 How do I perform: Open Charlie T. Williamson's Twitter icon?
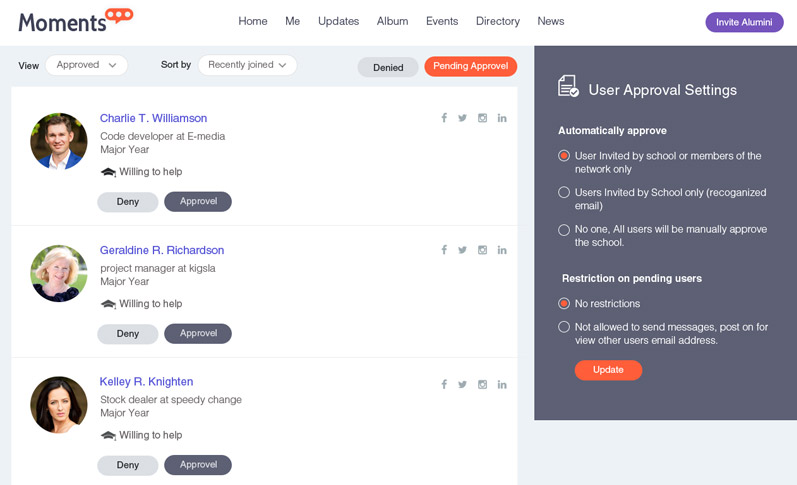coord(462,118)
